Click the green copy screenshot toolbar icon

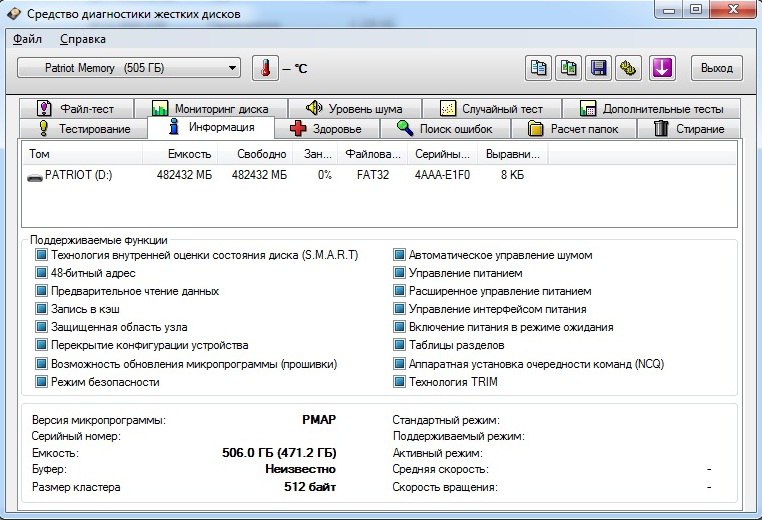pyautogui.click(x=569, y=68)
